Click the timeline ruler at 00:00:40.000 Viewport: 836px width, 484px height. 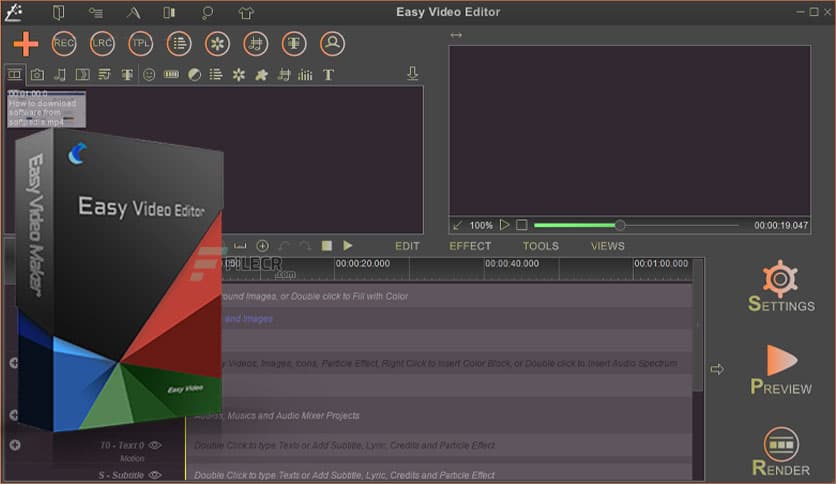tap(512, 263)
